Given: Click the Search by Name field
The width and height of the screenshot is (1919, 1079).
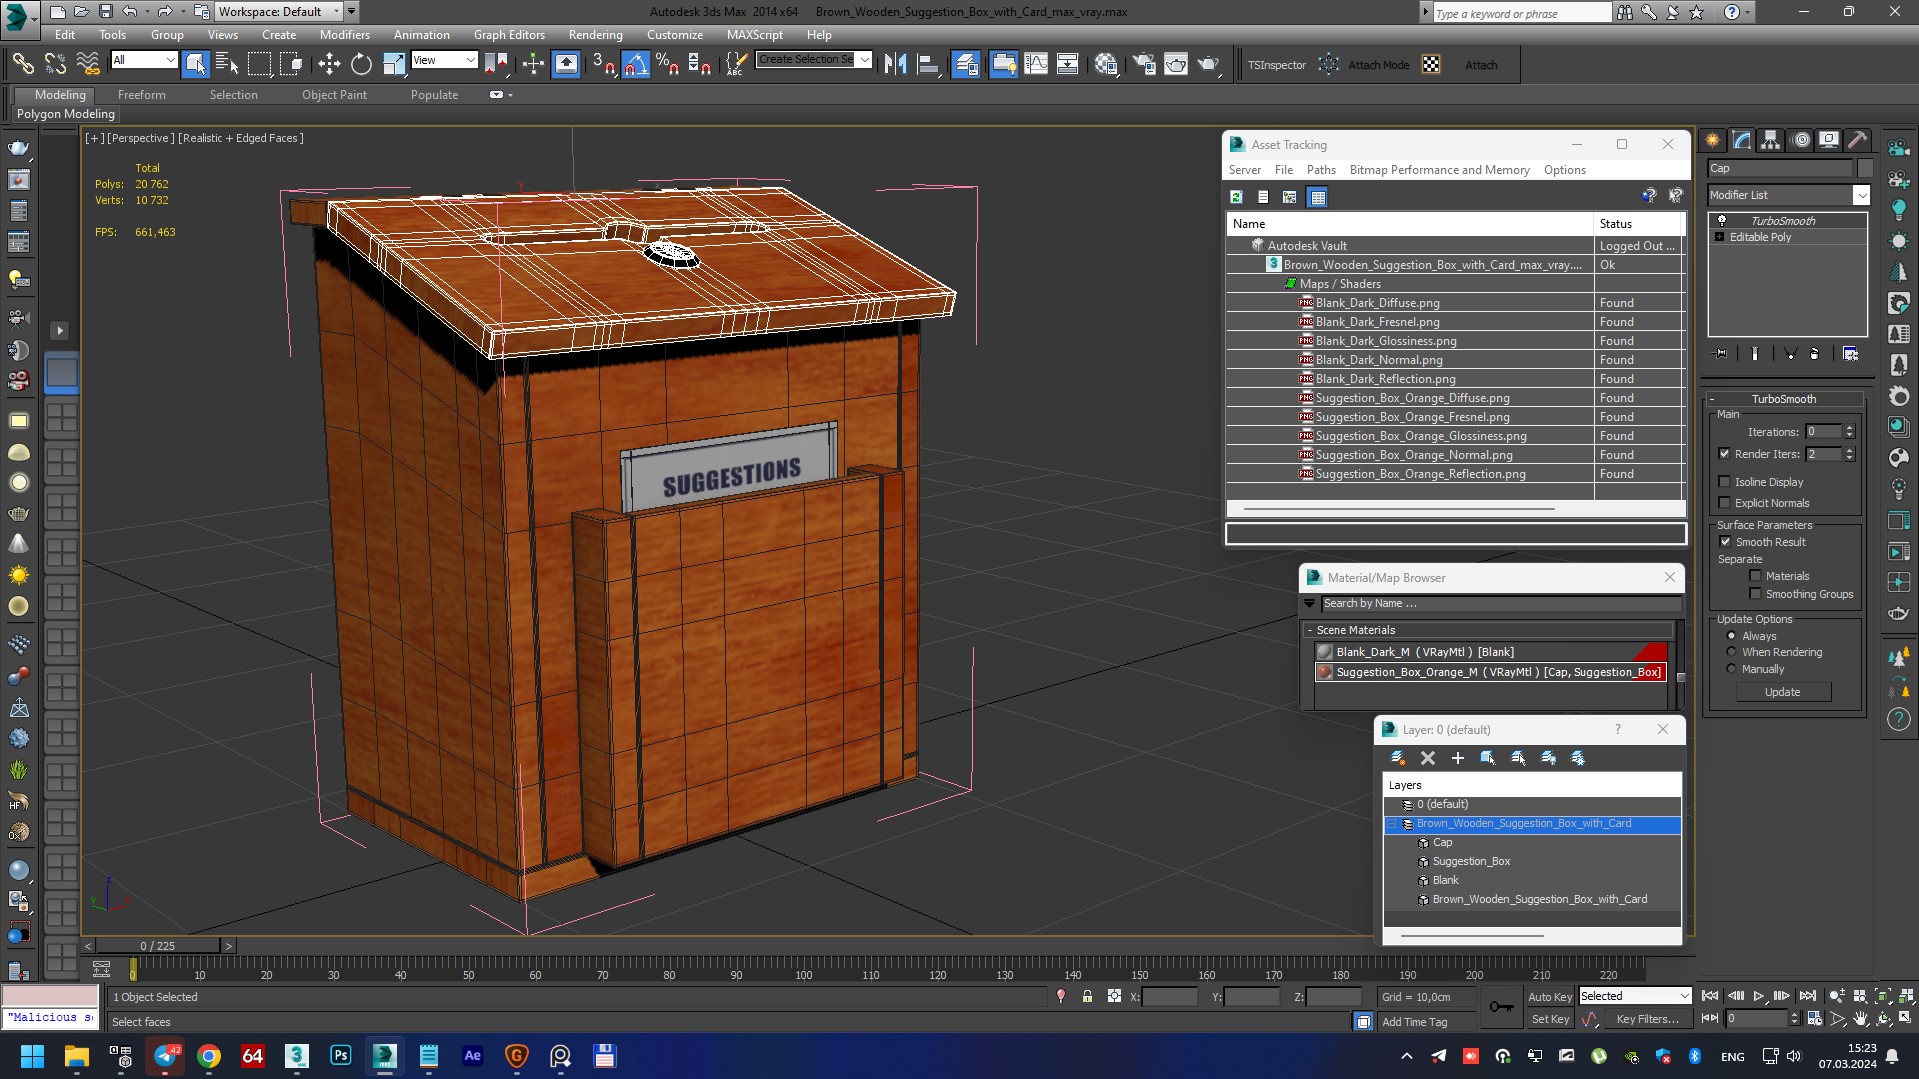Looking at the screenshot, I should pyautogui.click(x=1500, y=603).
